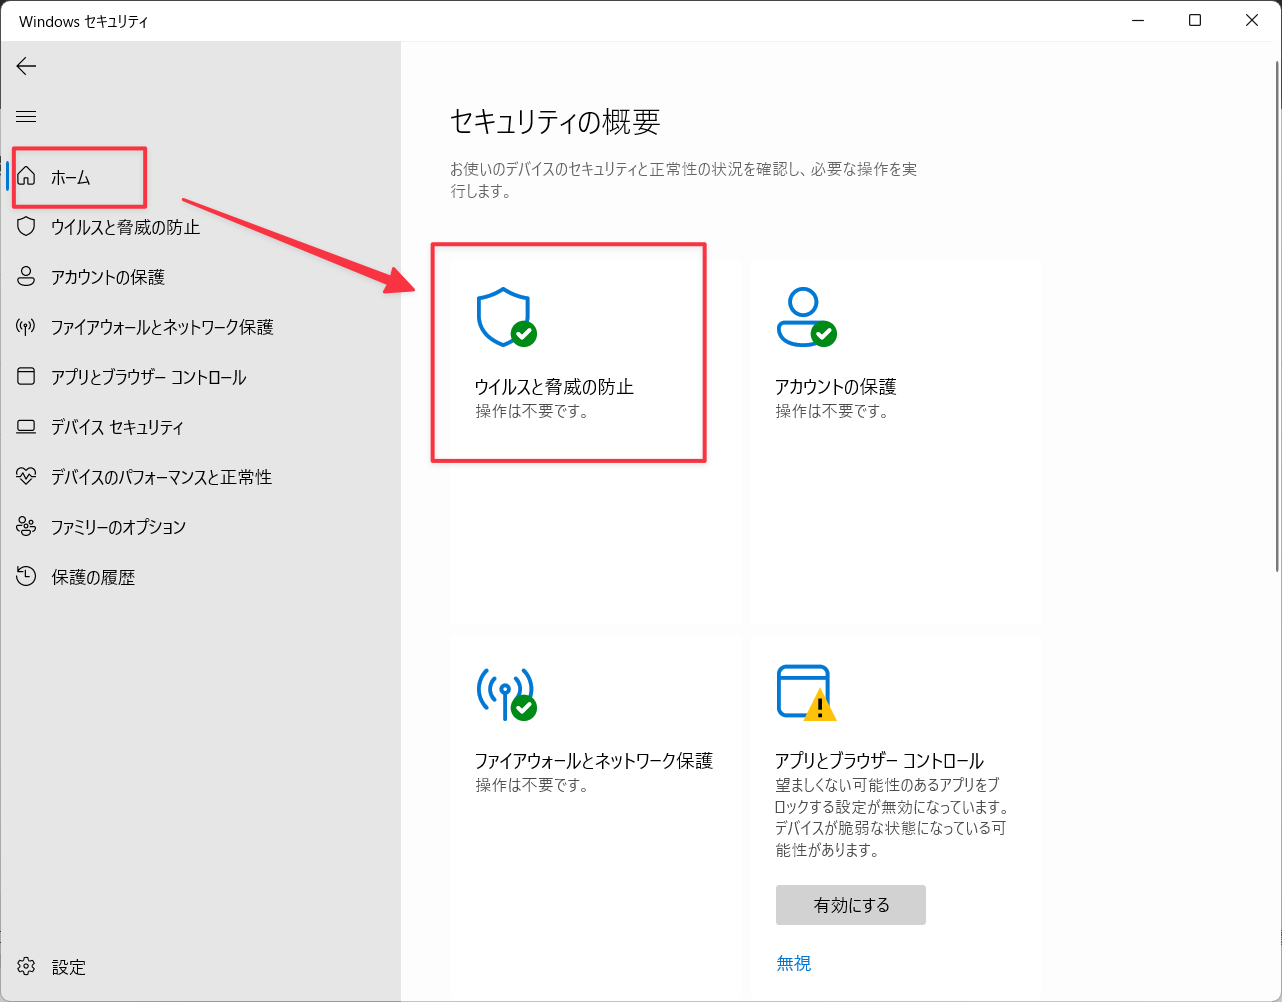1282x1002 pixels.
Task: Click the 無視 link
Action: tap(794, 963)
